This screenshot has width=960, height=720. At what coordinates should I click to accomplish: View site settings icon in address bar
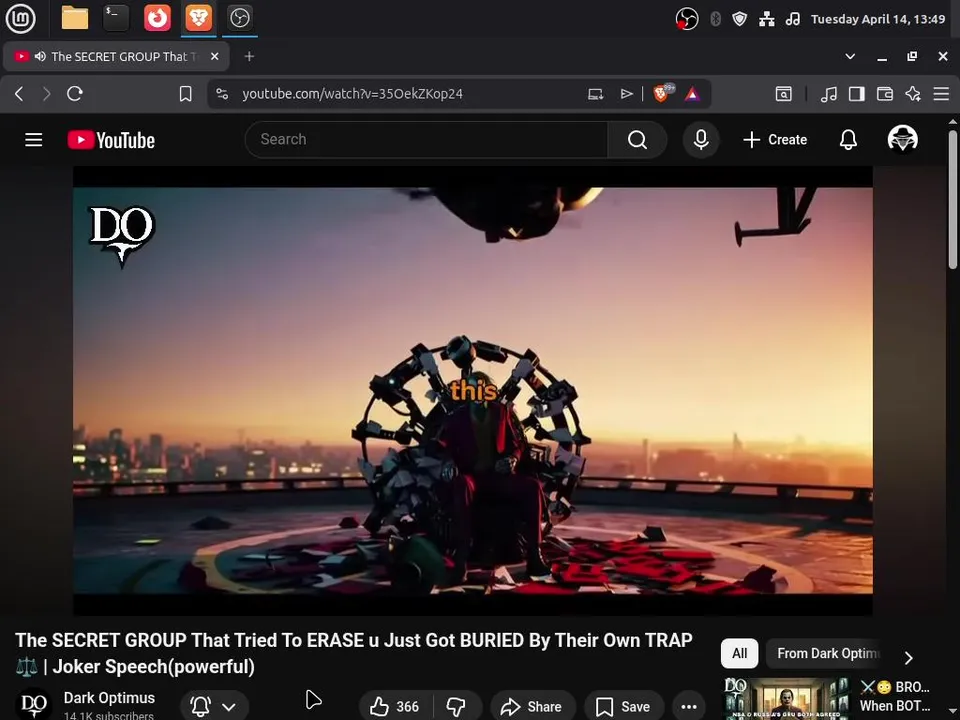click(x=222, y=94)
